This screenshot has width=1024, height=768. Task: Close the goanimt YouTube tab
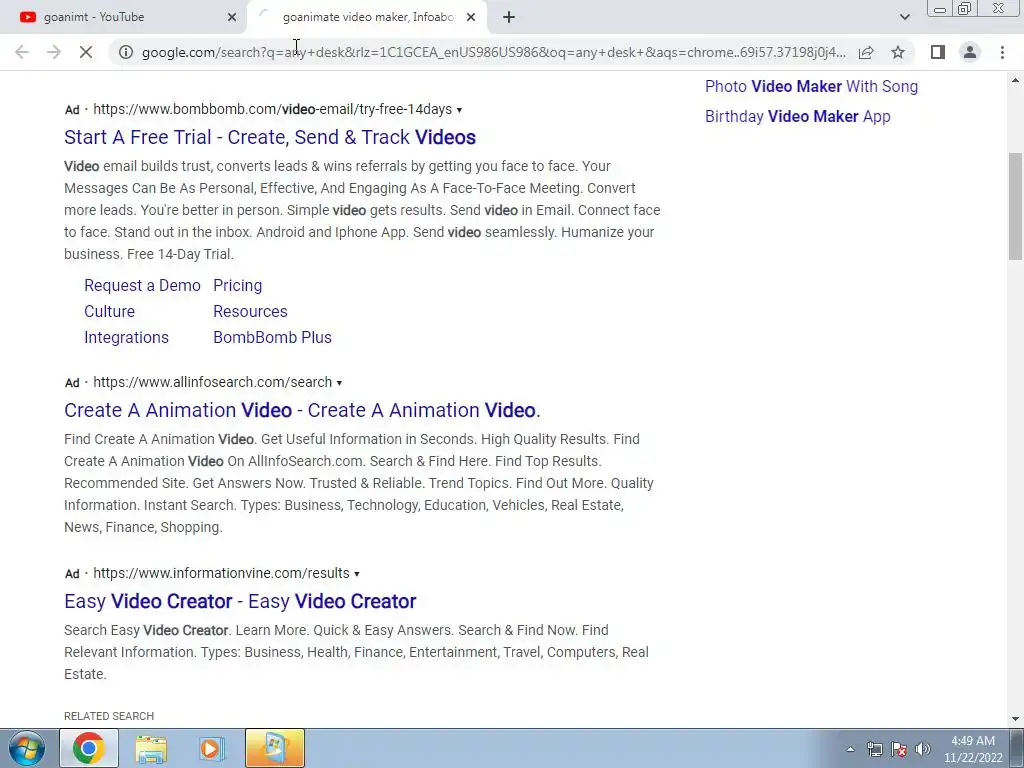[232, 17]
